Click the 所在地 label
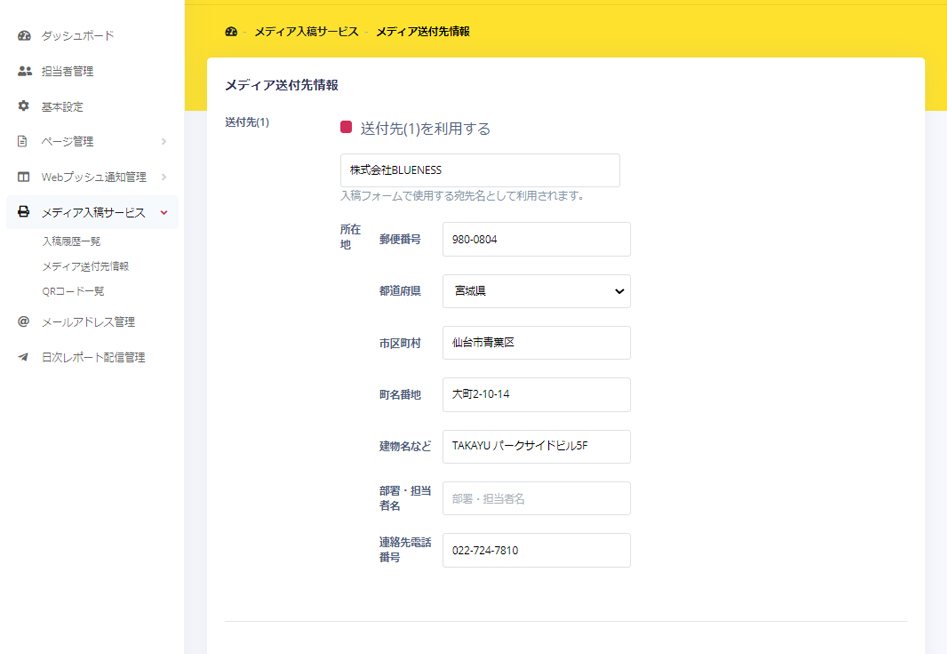The height and width of the screenshot is (654, 947). (x=350, y=237)
